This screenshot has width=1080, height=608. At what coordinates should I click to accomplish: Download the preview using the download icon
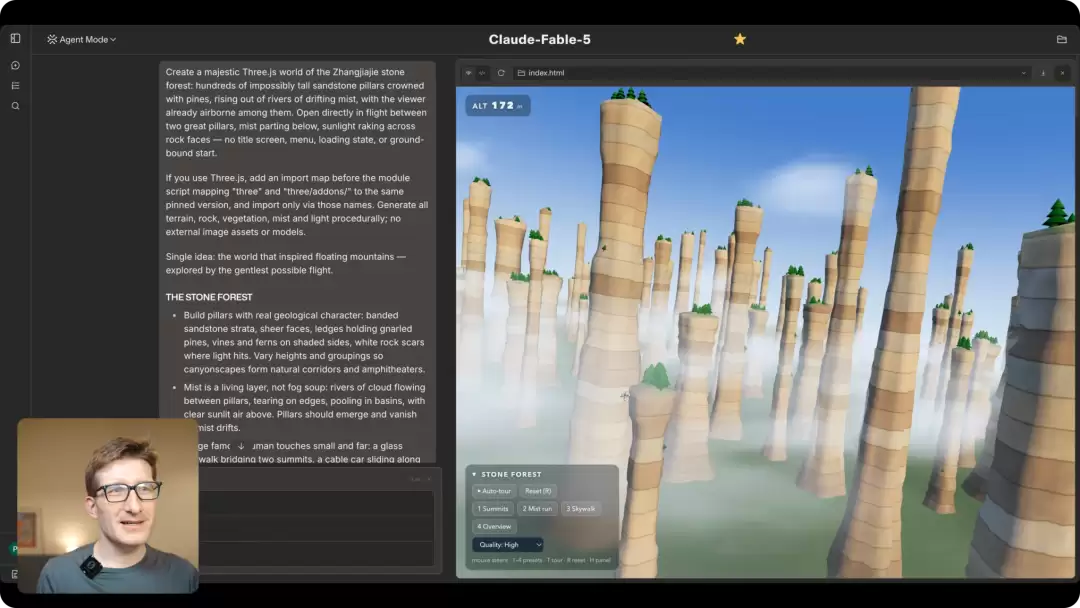pyautogui.click(x=1043, y=73)
